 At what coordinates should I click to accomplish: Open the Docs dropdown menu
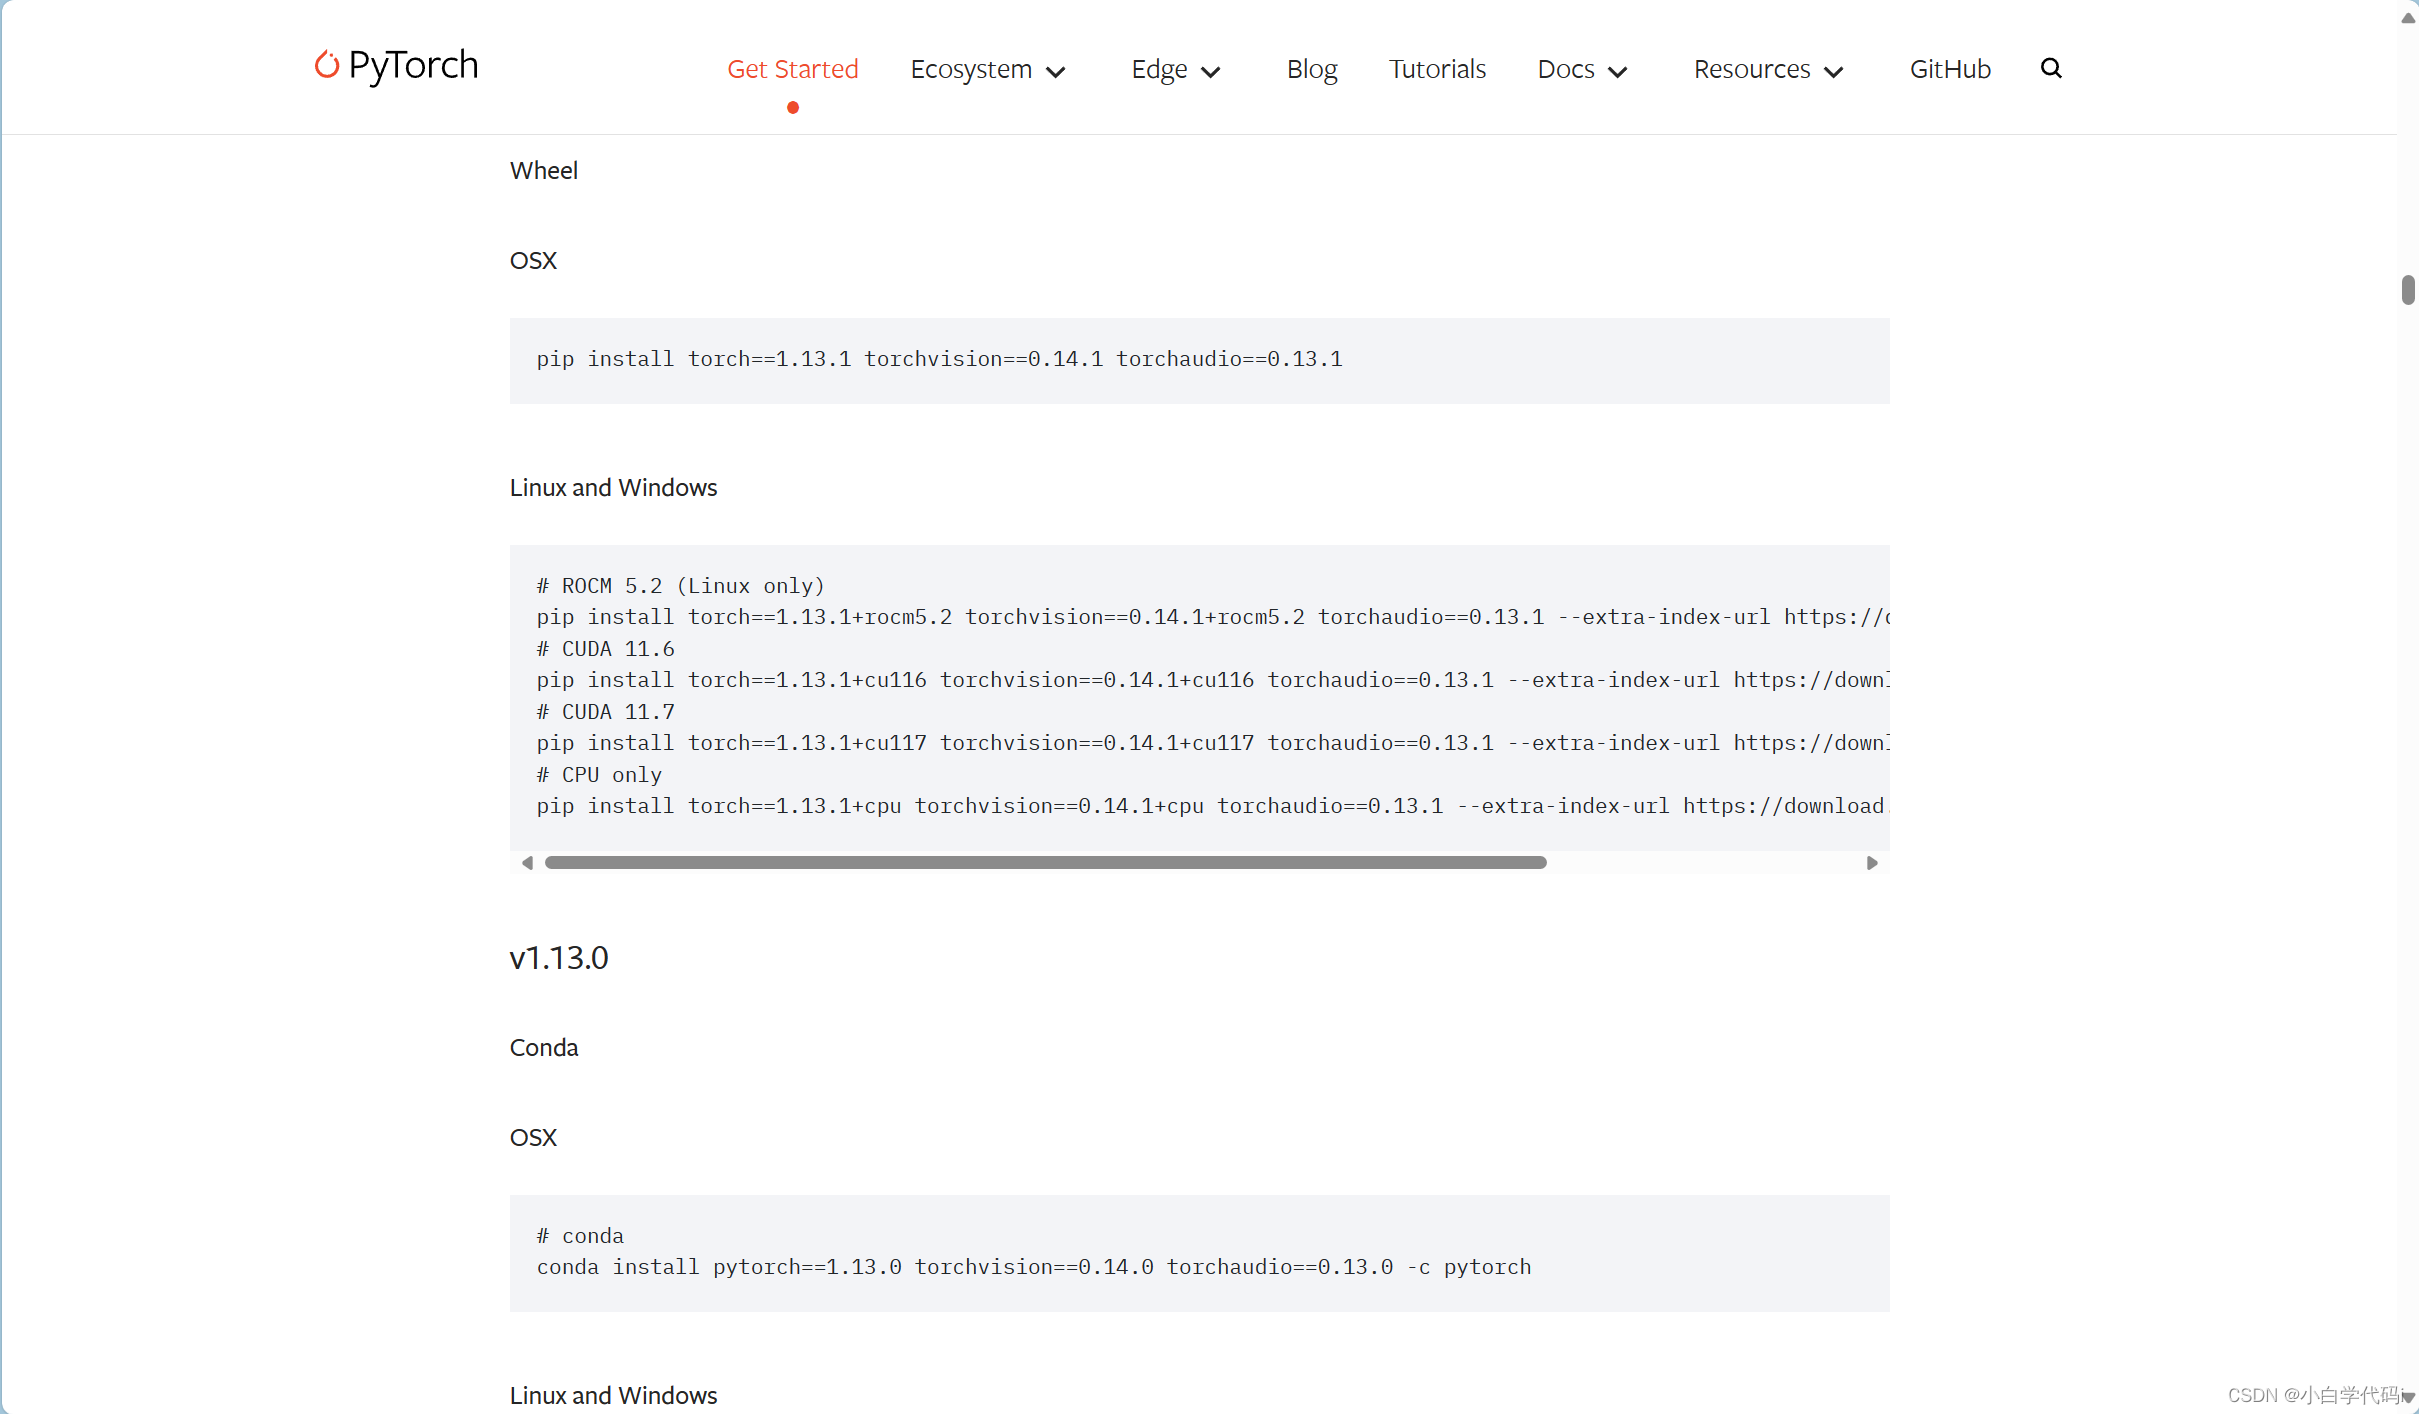tap(1583, 69)
